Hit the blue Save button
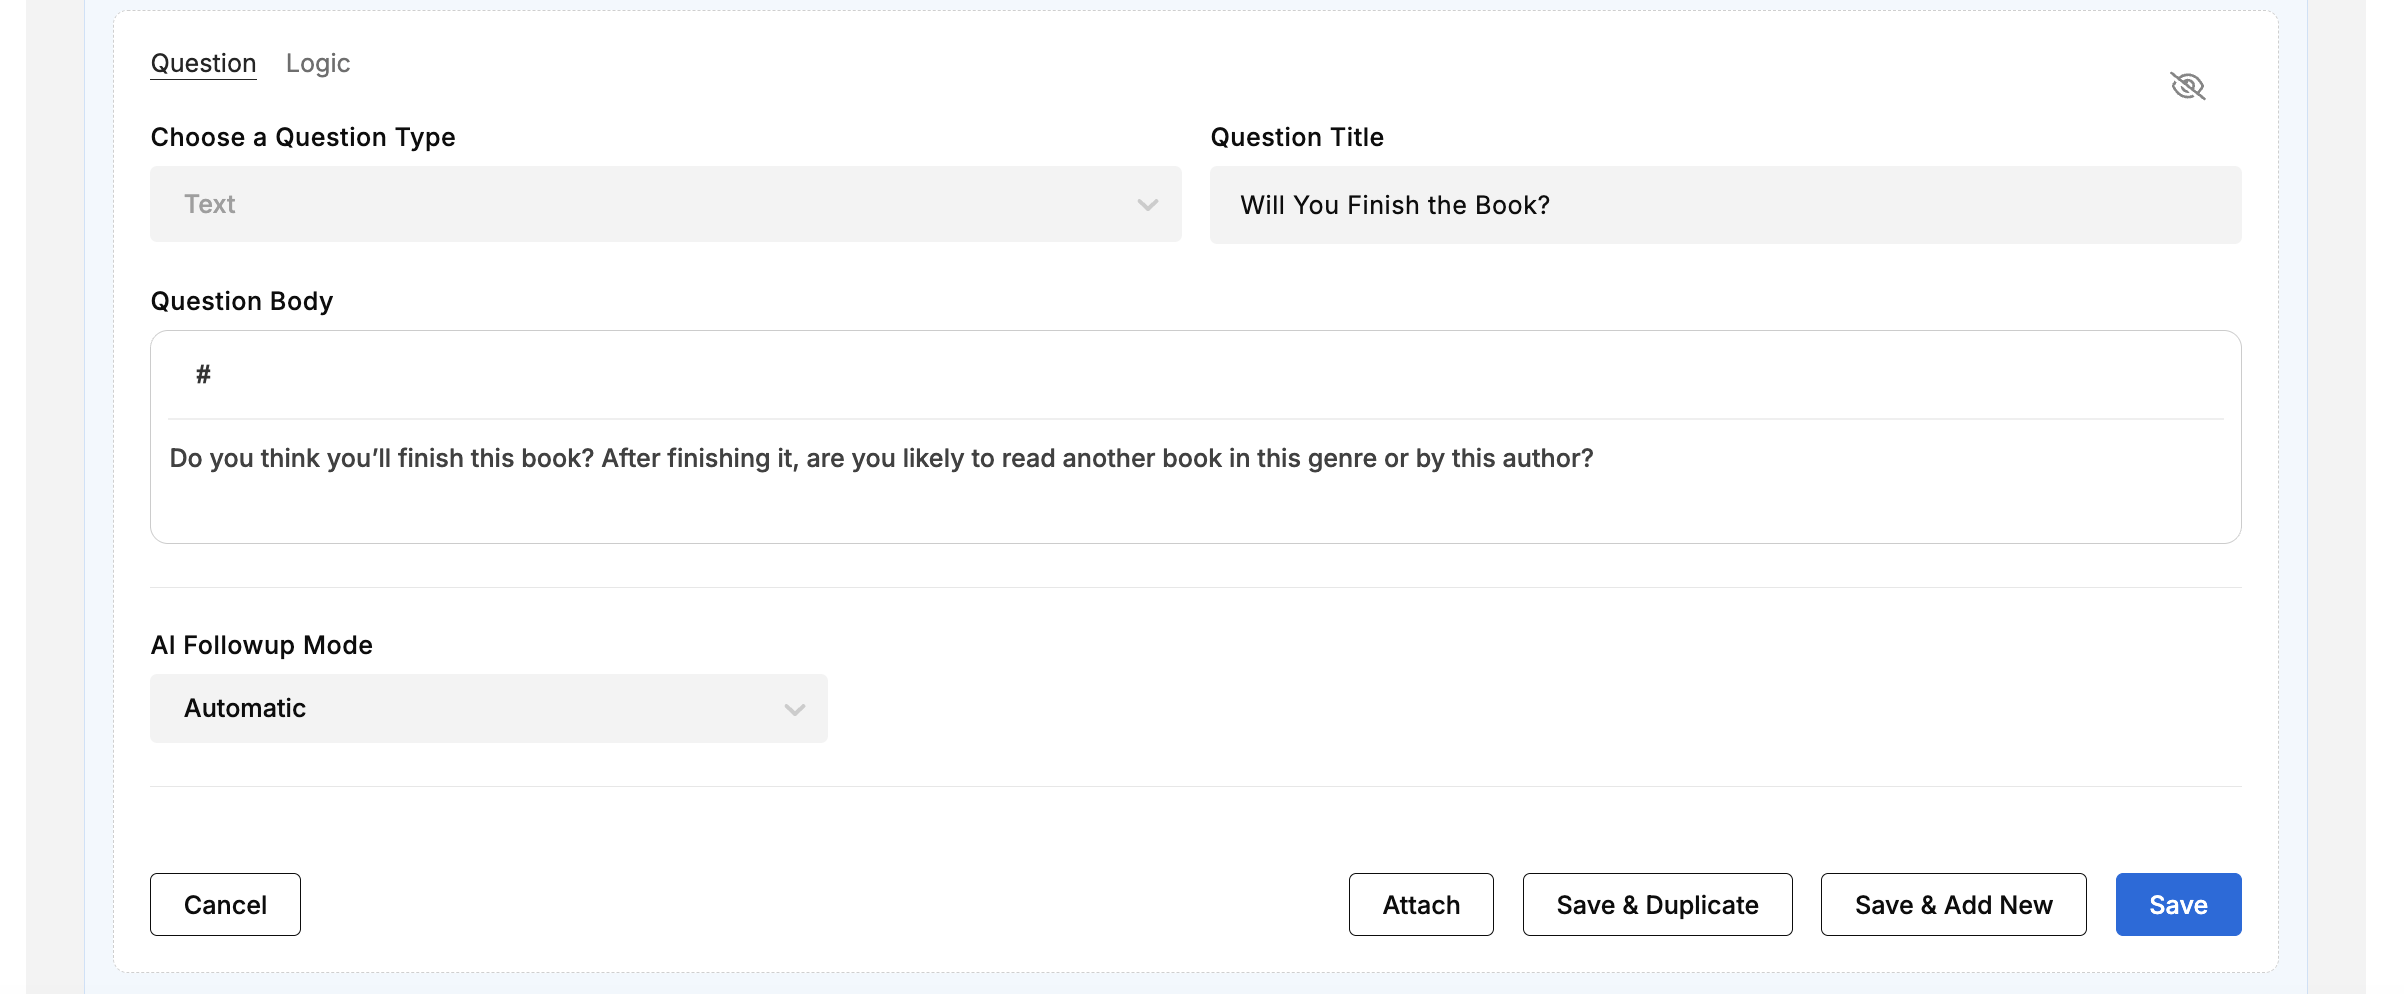The image size is (2404, 994). [2177, 905]
